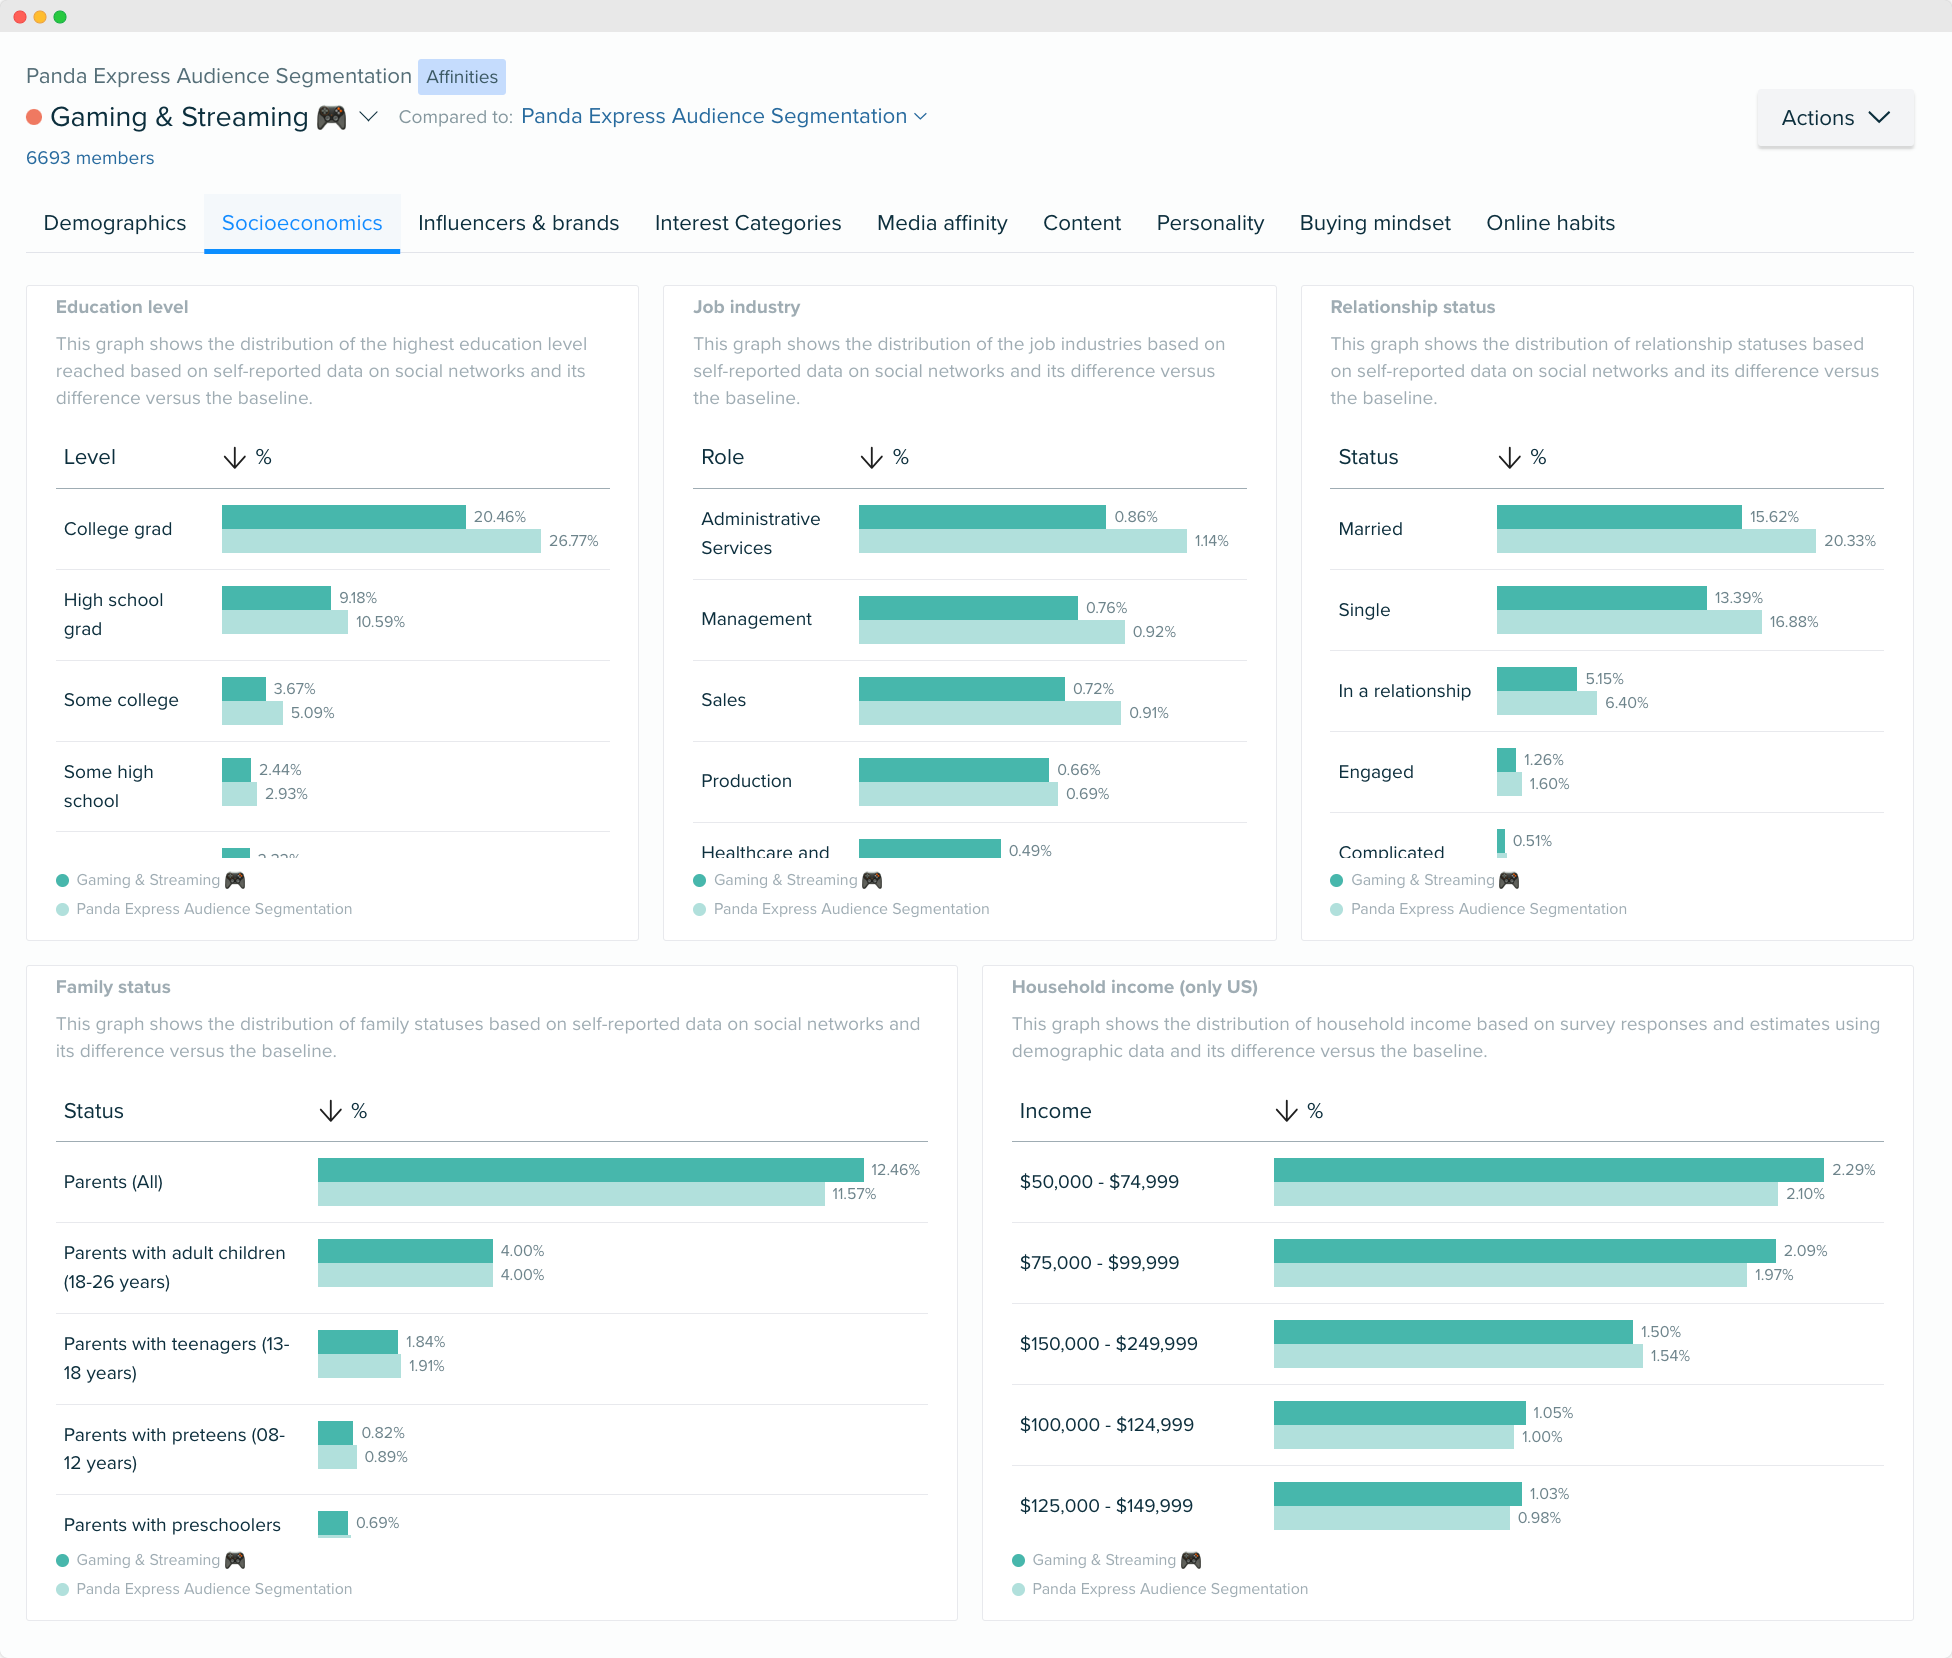Toggle Panda Express legend in Education level

coord(204,909)
